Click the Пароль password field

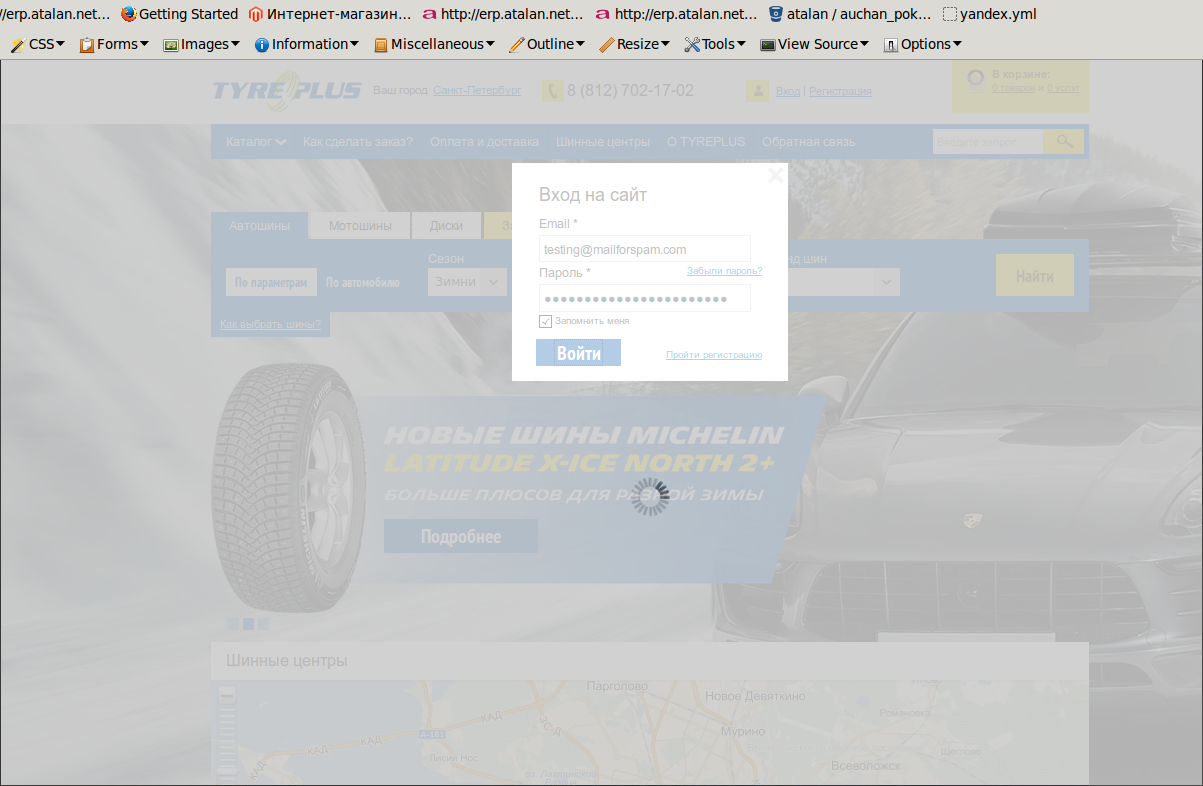pyautogui.click(x=645, y=298)
